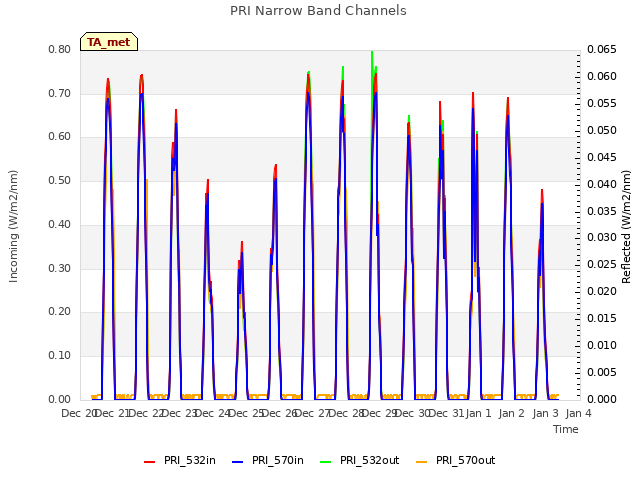The height and width of the screenshot is (480, 640).
Task: Click the Jan 2 x-axis tick label
Action: point(512,413)
